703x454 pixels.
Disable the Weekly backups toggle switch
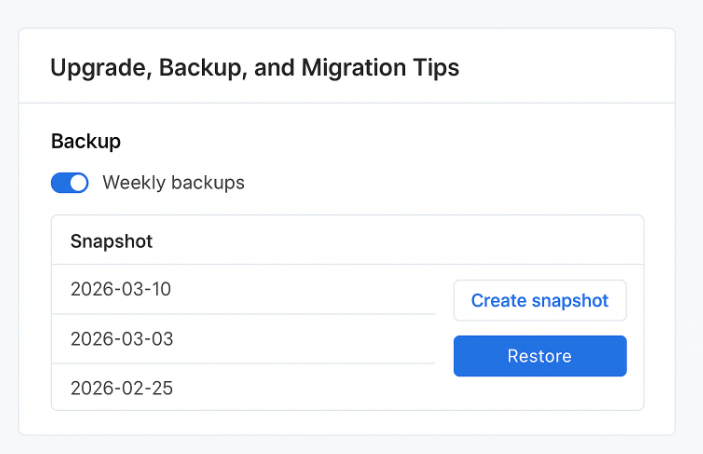(x=69, y=183)
